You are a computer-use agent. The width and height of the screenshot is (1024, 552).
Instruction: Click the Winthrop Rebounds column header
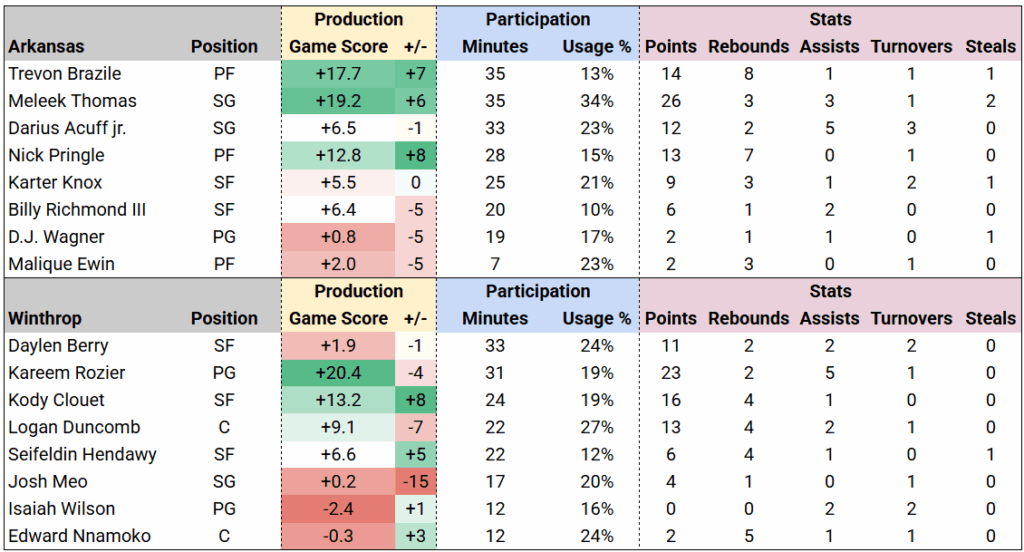[x=748, y=318]
